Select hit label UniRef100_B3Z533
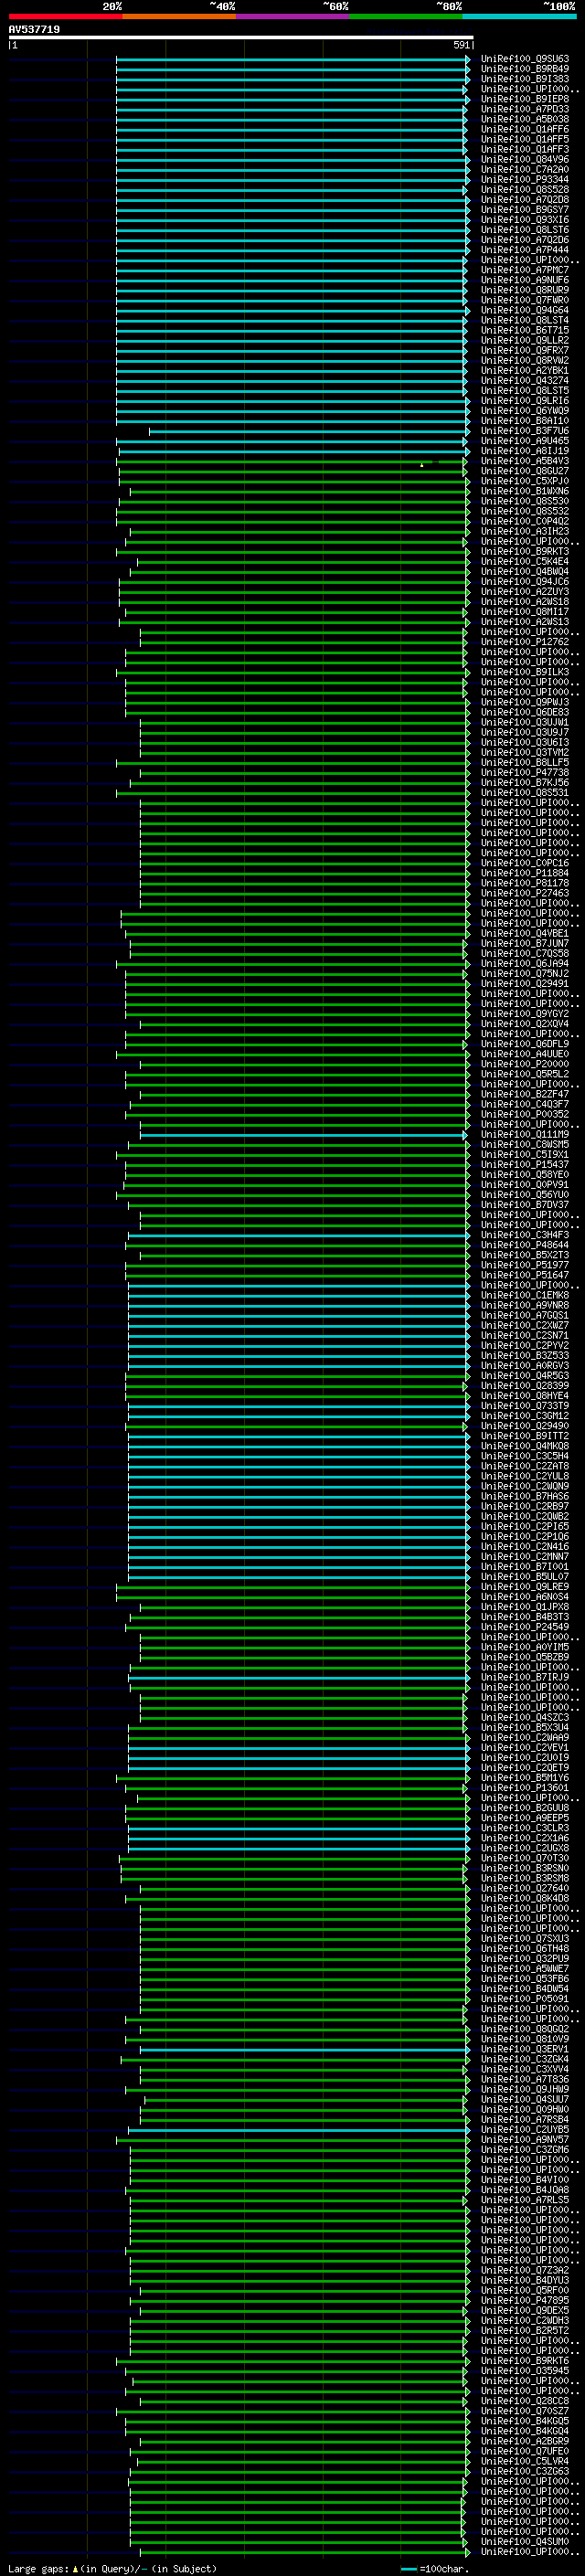 (525, 1356)
